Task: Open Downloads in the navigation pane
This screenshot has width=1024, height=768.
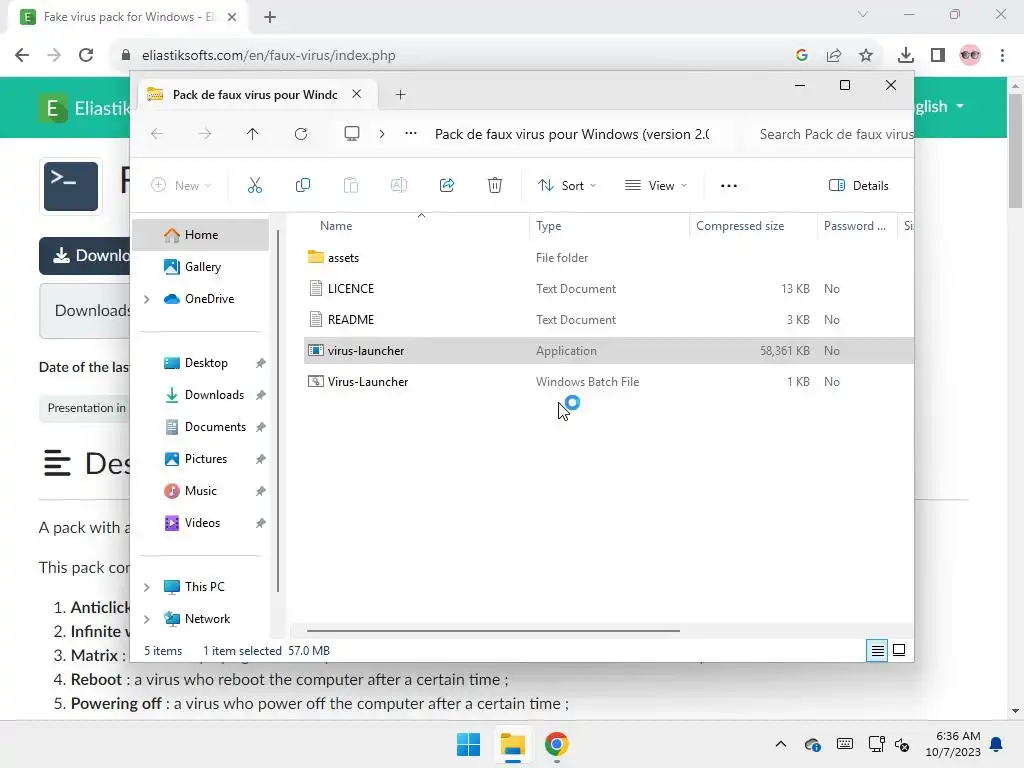Action: point(200,395)
